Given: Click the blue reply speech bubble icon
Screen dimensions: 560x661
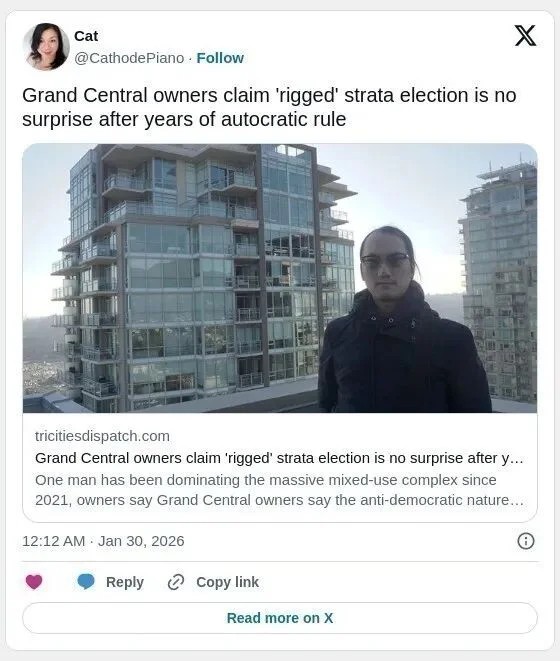Looking at the screenshot, I should [x=86, y=582].
